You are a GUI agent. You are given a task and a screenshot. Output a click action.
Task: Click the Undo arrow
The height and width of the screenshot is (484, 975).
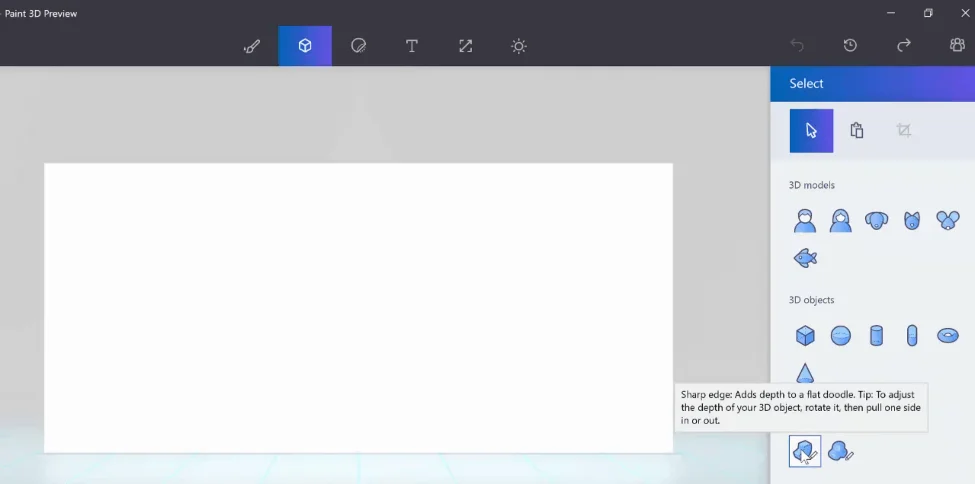[797, 45]
